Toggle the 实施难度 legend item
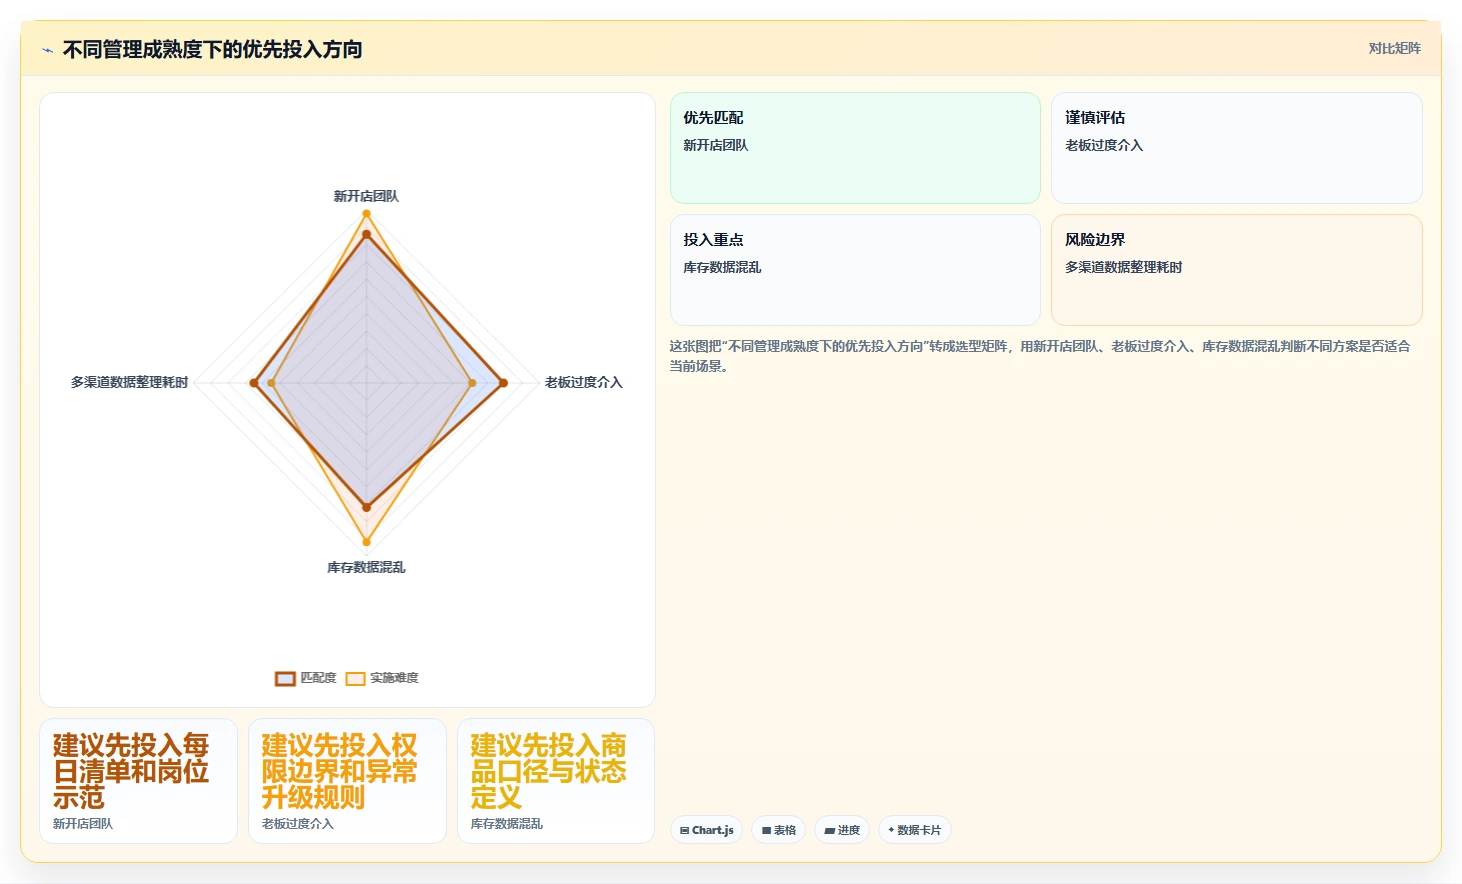Screen dimensions: 1462x884 [x=382, y=678]
